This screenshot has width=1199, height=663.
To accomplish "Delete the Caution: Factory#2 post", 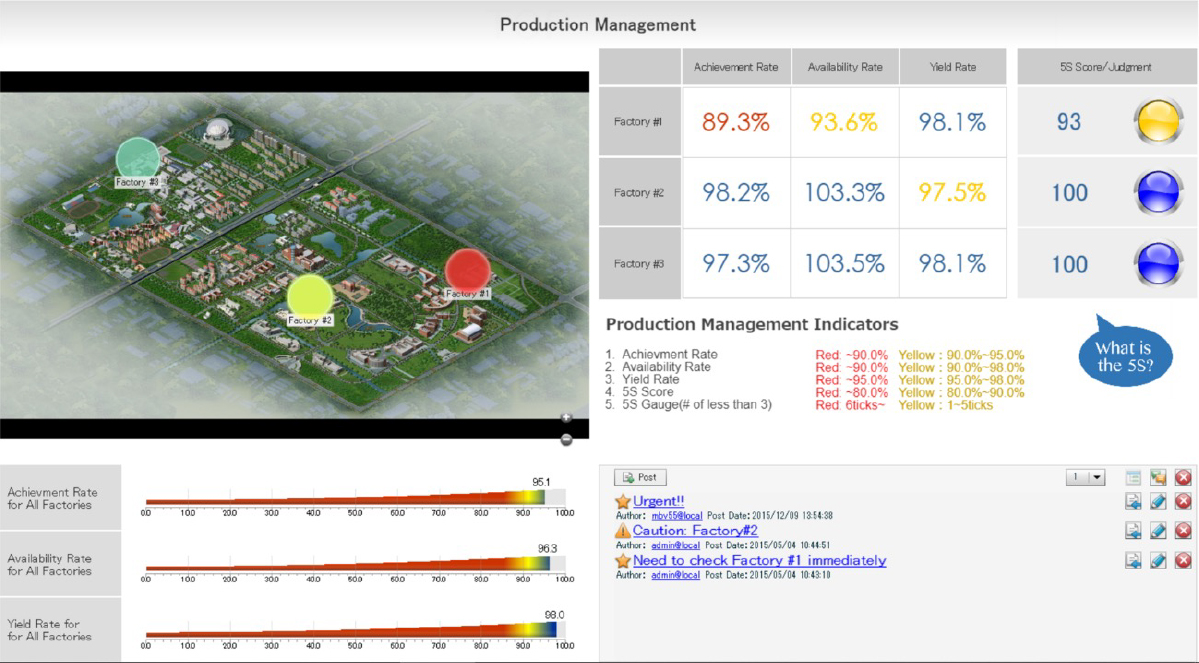I will 1183,530.
